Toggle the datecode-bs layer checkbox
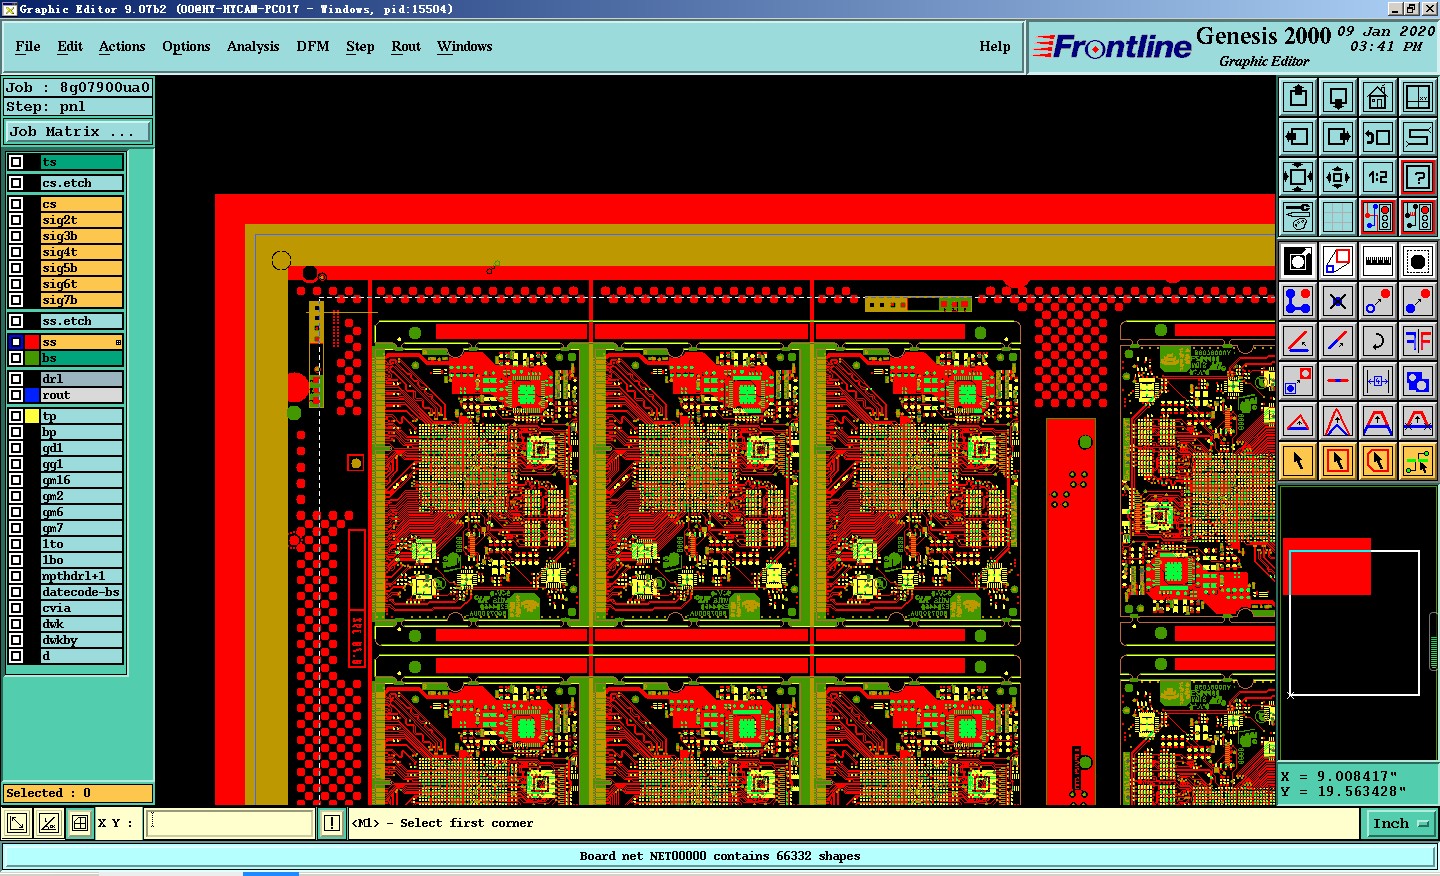1440x876 pixels. pyautogui.click(x=16, y=592)
